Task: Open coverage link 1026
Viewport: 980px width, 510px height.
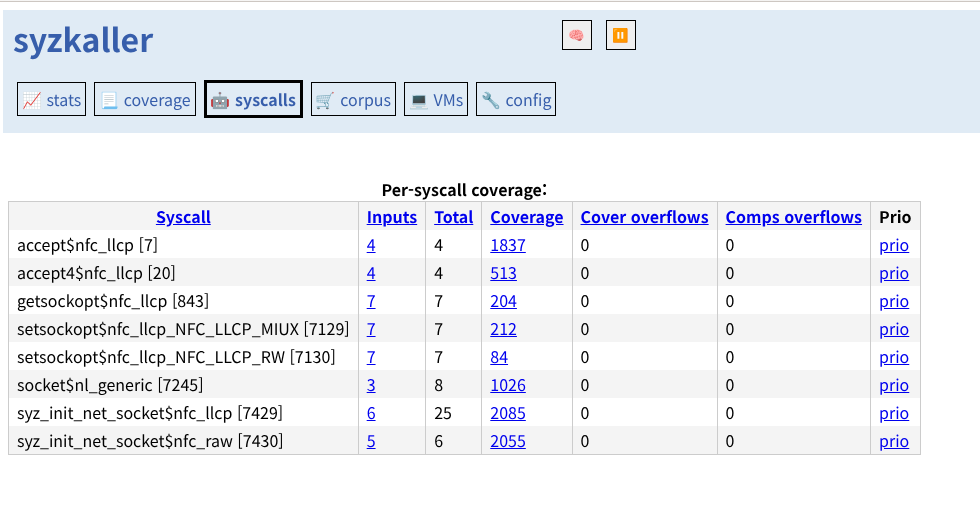Action: click(508, 385)
